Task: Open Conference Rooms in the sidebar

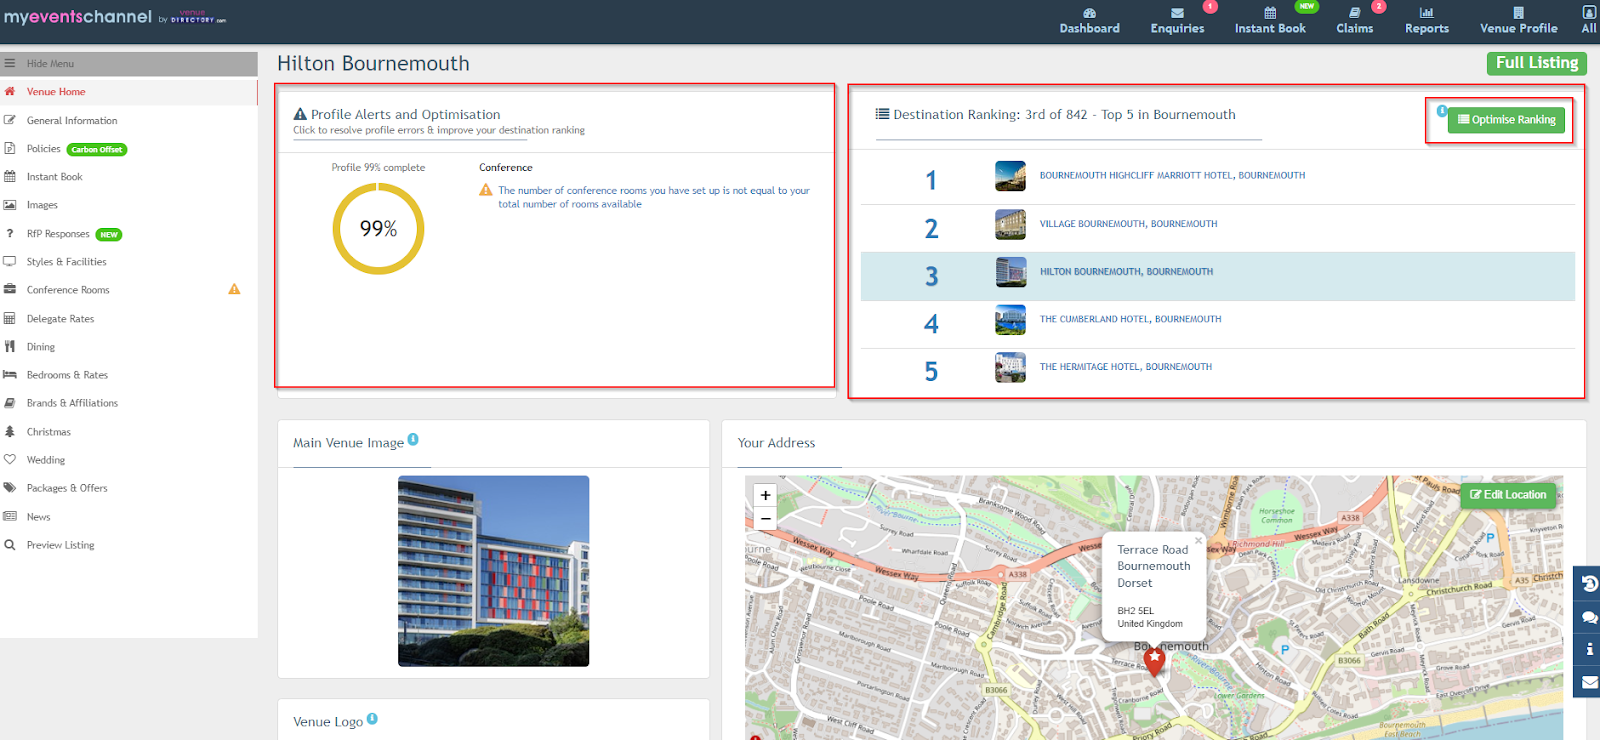Action: click(x=68, y=290)
